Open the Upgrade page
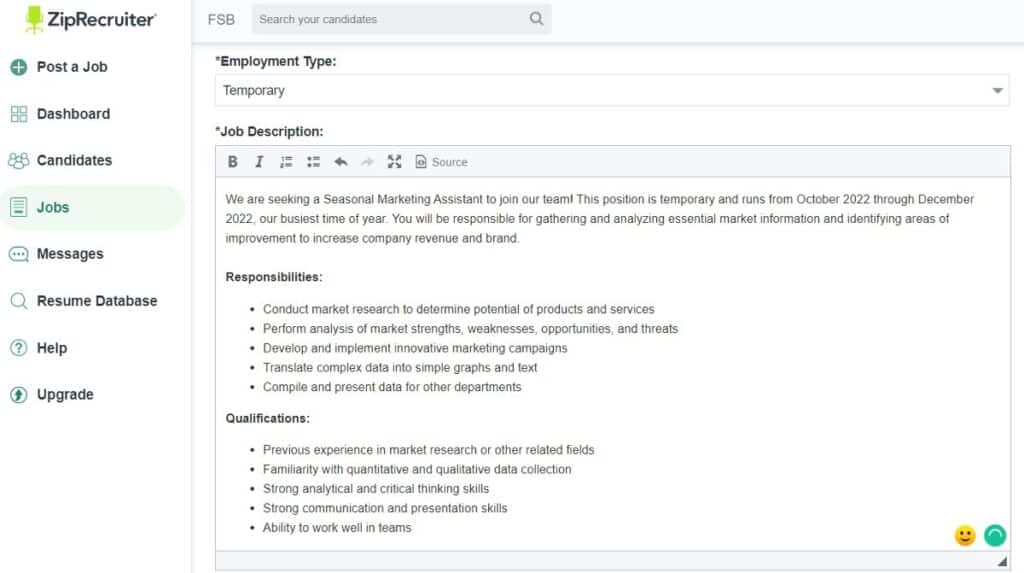1024x573 pixels. tap(65, 395)
